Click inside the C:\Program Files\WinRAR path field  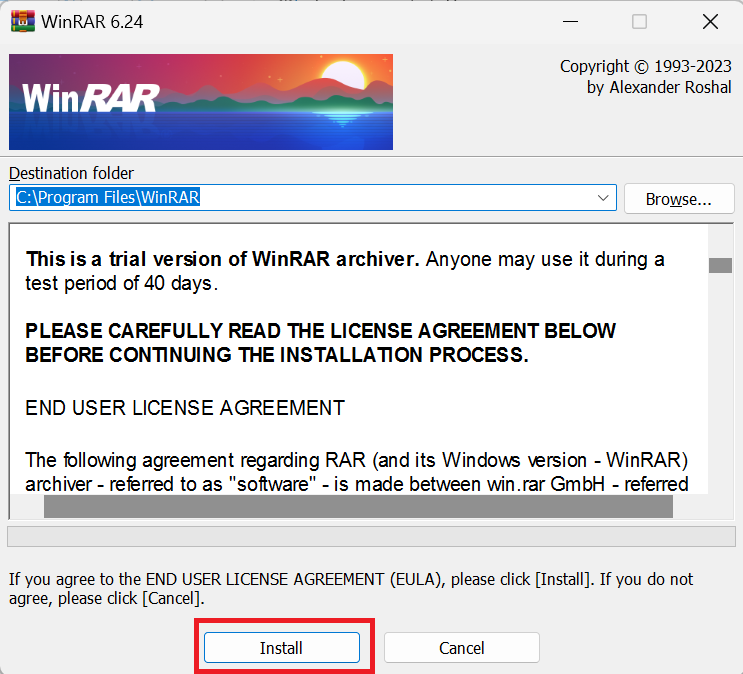303,198
